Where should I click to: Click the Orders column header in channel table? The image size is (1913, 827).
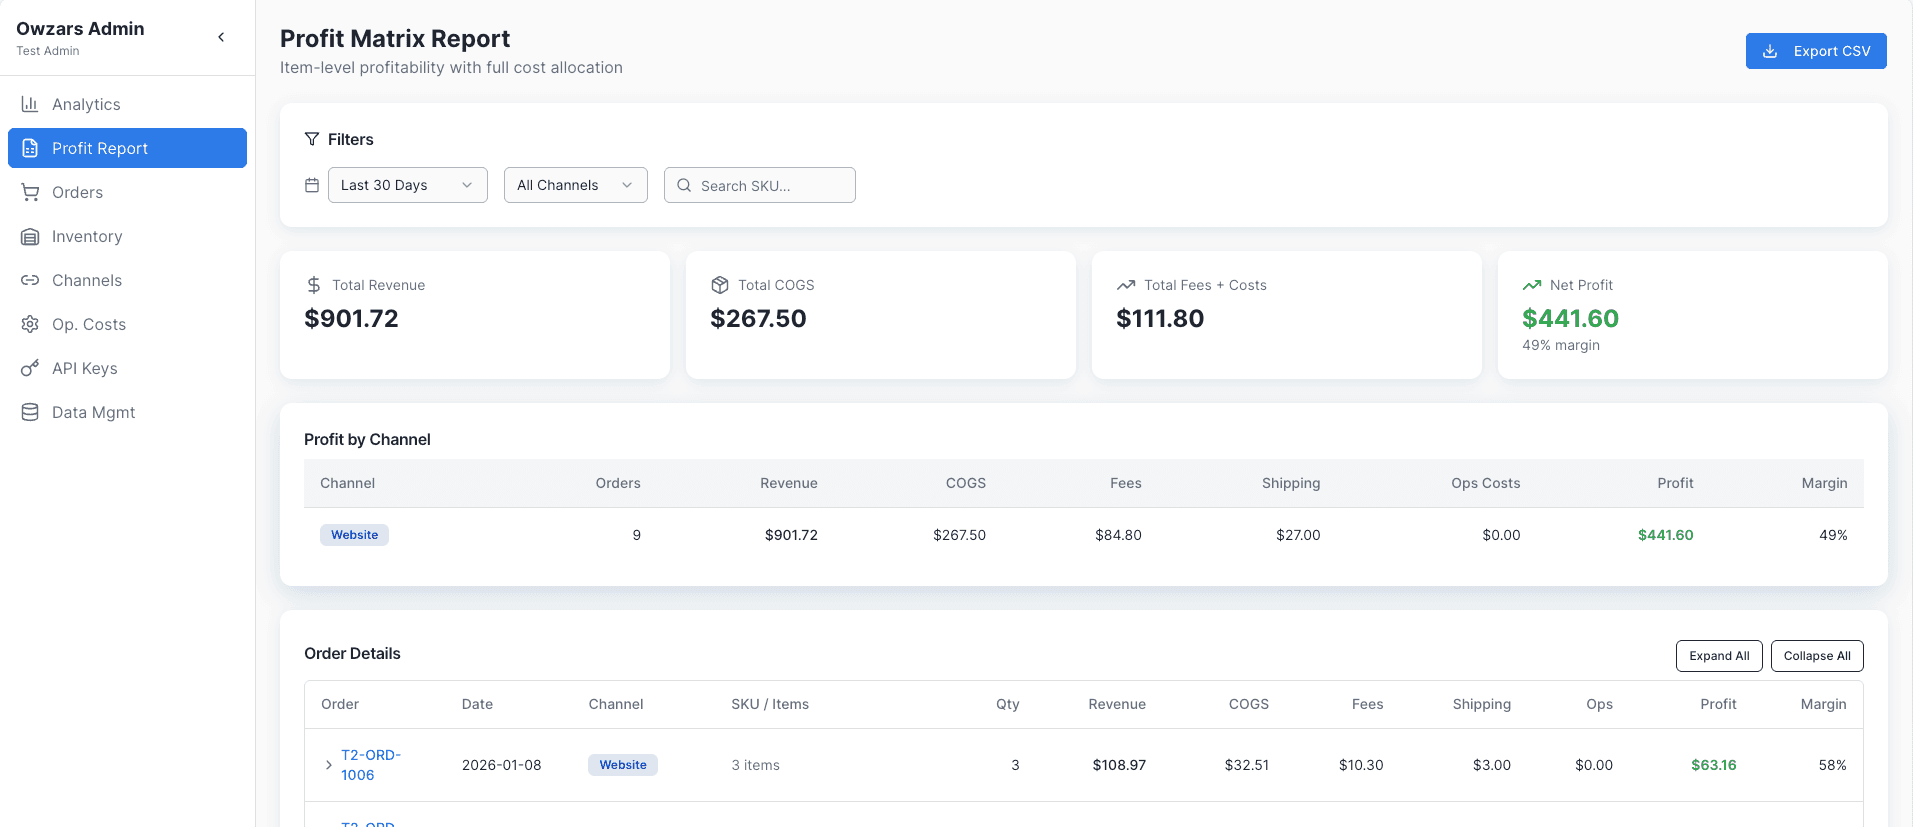pos(618,483)
